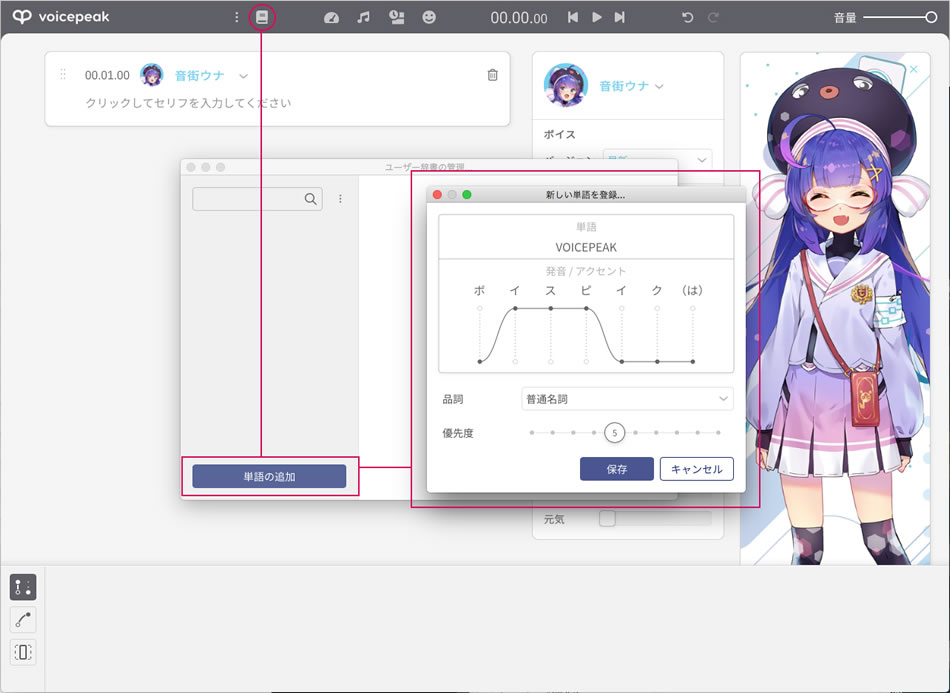Select the phrase selection tool on the left
Viewport: 950px width, 693px height.
point(22,652)
